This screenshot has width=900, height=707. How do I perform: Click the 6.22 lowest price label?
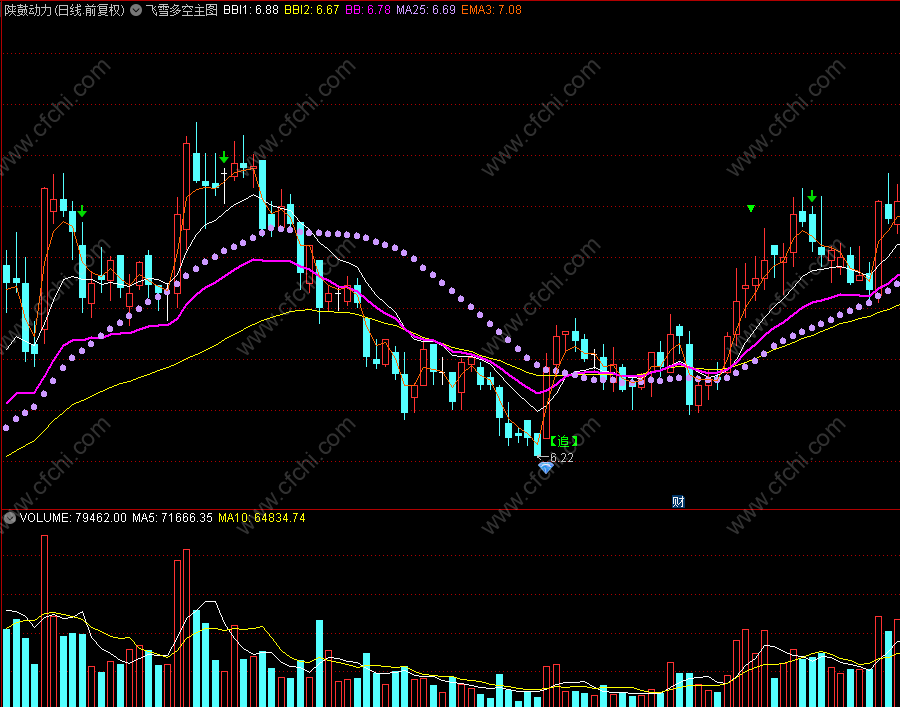[561, 457]
